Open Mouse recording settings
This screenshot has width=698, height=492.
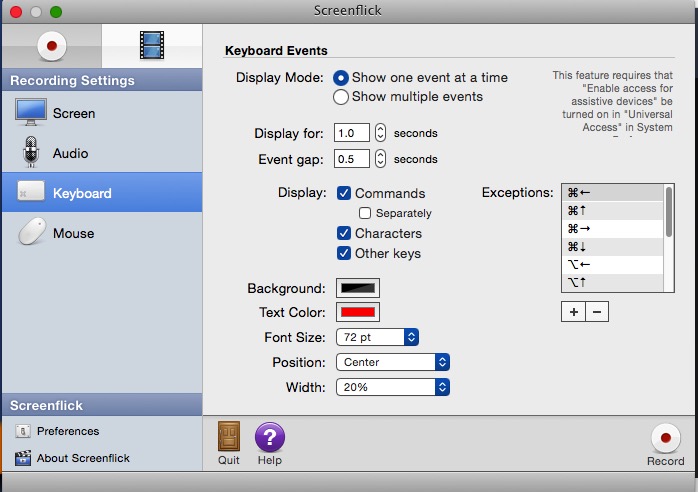coord(102,232)
